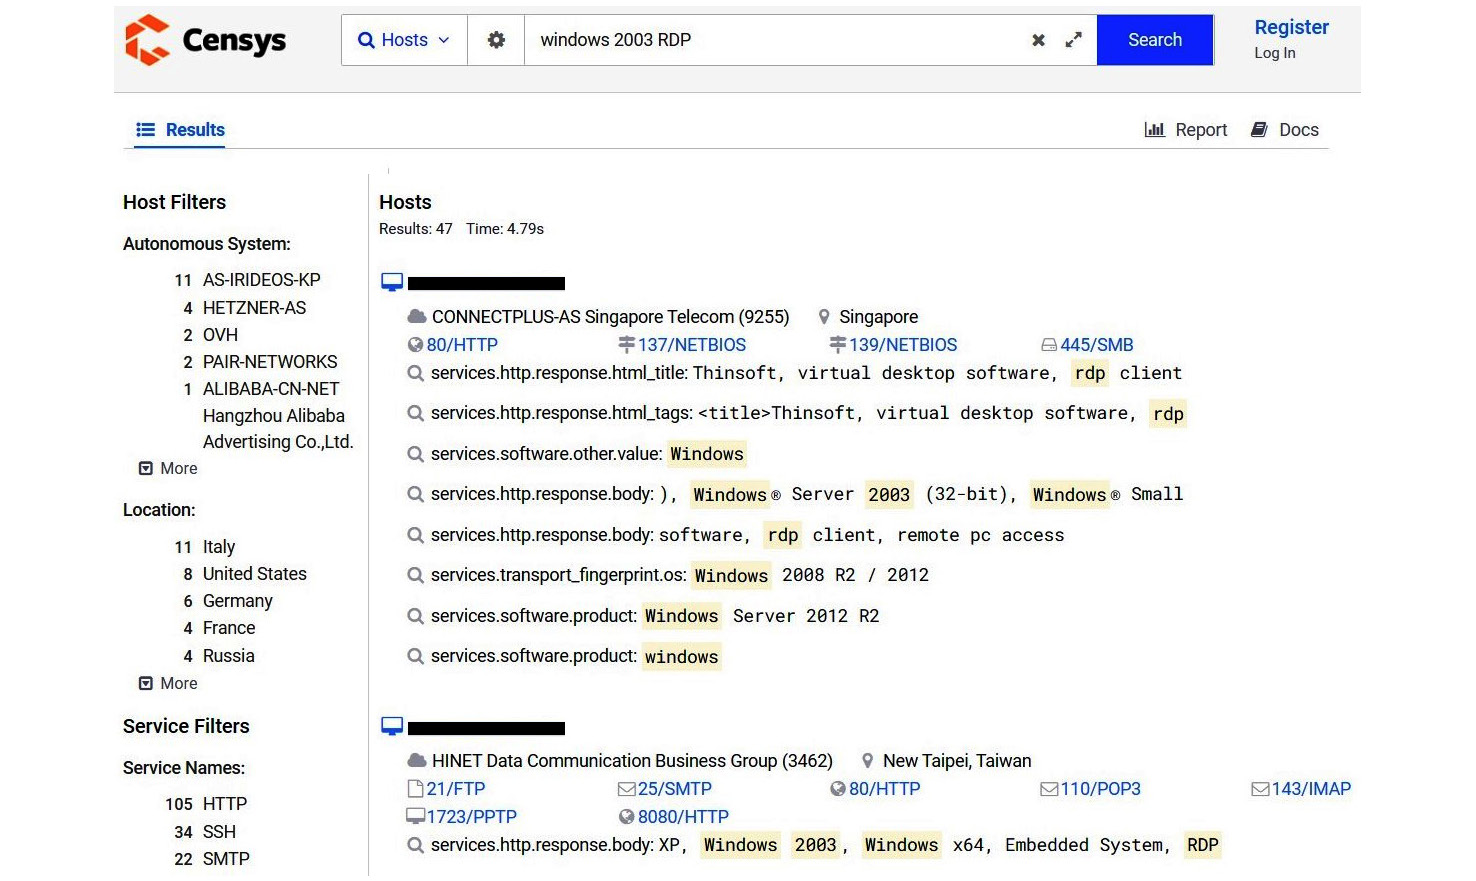The height and width of the screenshot is (881, 1476).
Task: Click magnifier beside 'rdp client, remote pc access'
Action: tap(415, 535)
